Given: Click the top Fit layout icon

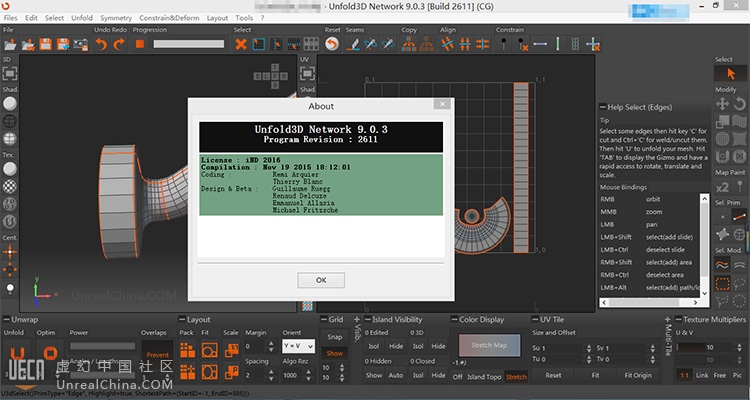Looking at the screenshot, I should [210, 350].
